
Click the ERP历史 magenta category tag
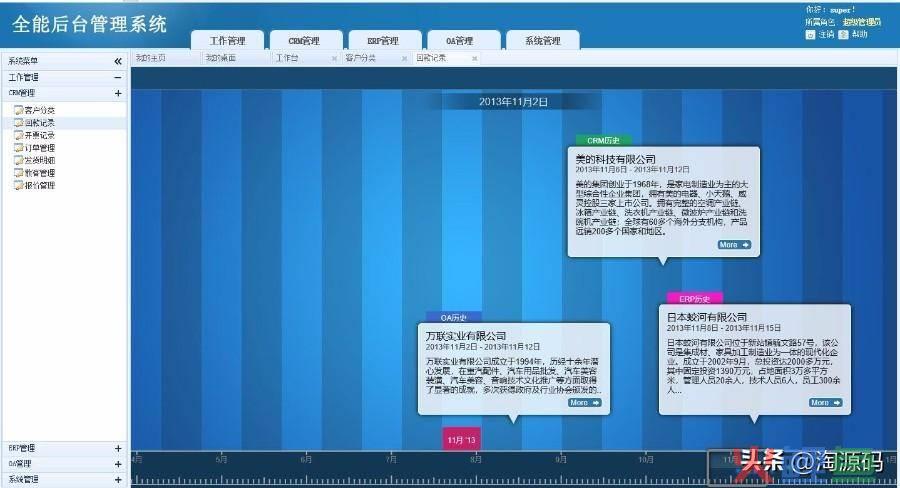(695, 299)
